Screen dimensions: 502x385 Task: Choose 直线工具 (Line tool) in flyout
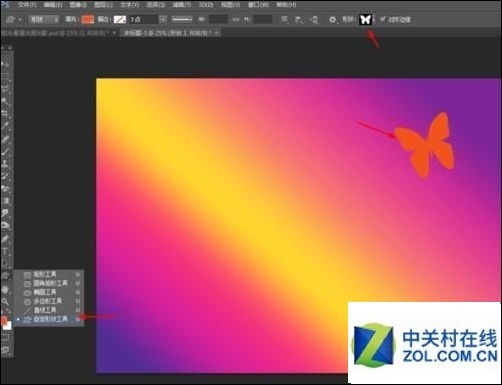pos(49,310)
